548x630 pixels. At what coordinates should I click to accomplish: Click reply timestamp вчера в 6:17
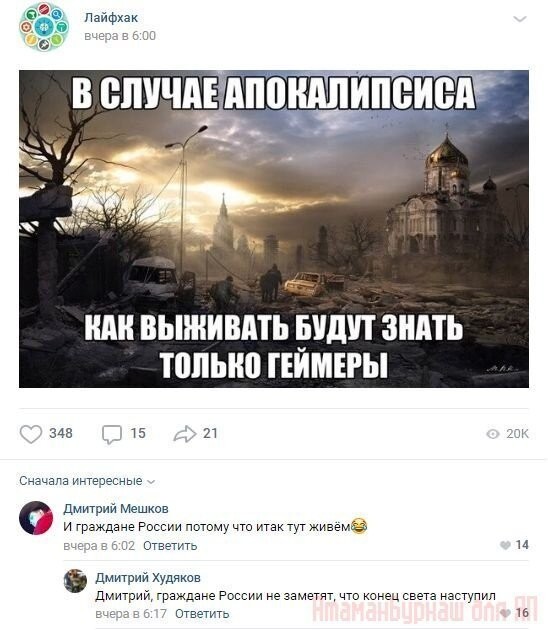click(131, 614)
